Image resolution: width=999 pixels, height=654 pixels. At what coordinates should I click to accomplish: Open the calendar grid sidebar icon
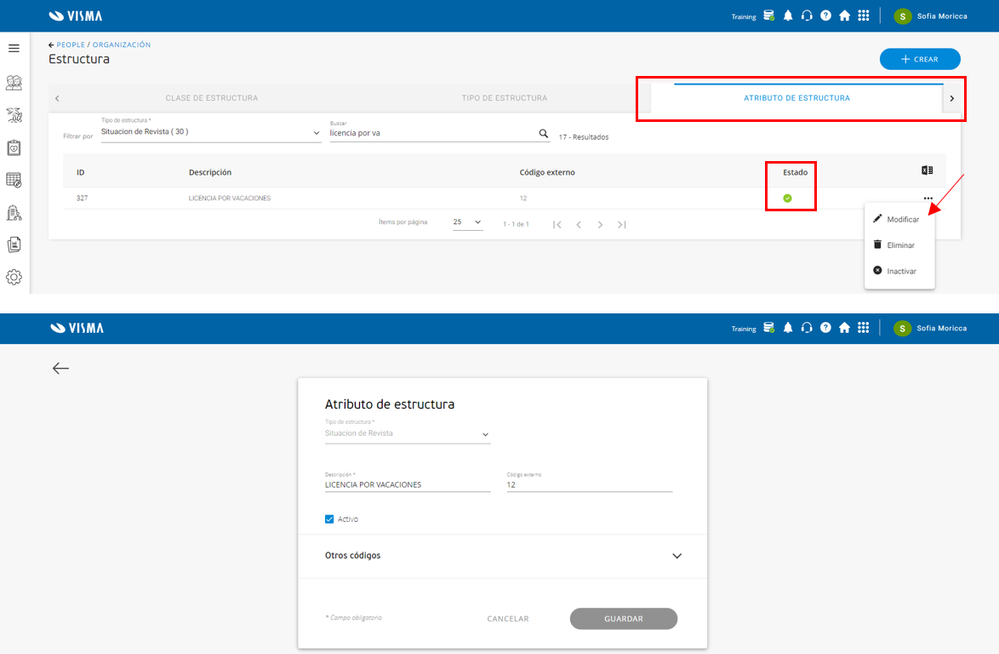coord(14,180)
